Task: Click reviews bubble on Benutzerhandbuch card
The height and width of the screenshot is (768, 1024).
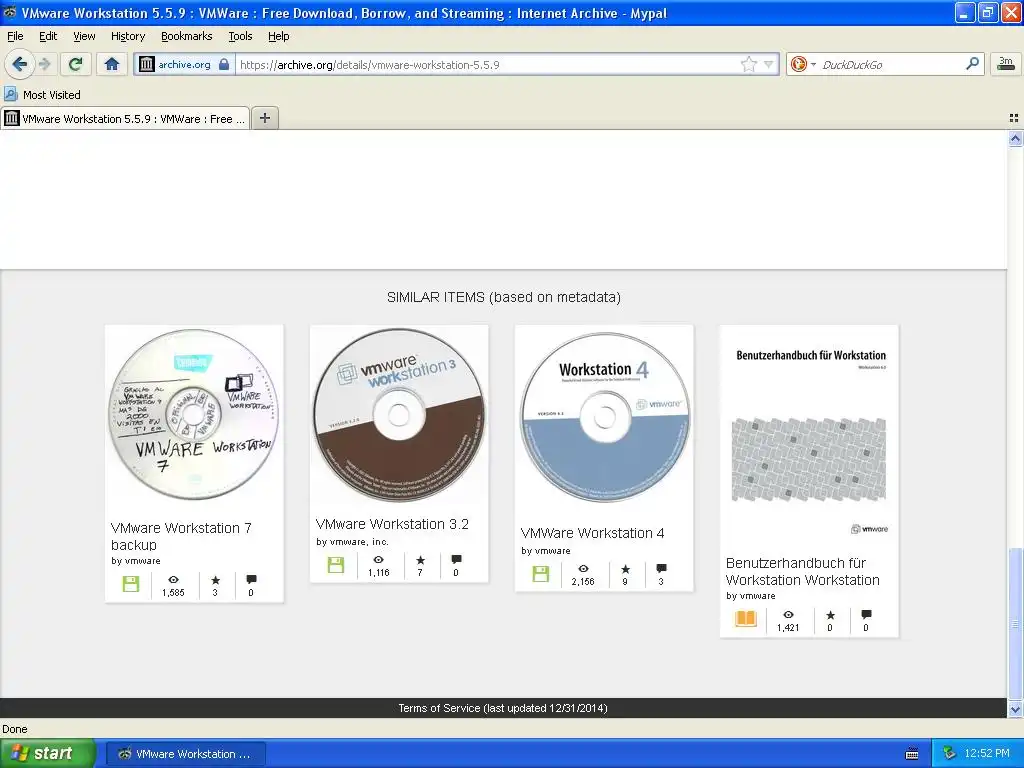Action: pyautogui.click(x=867, y=615)
